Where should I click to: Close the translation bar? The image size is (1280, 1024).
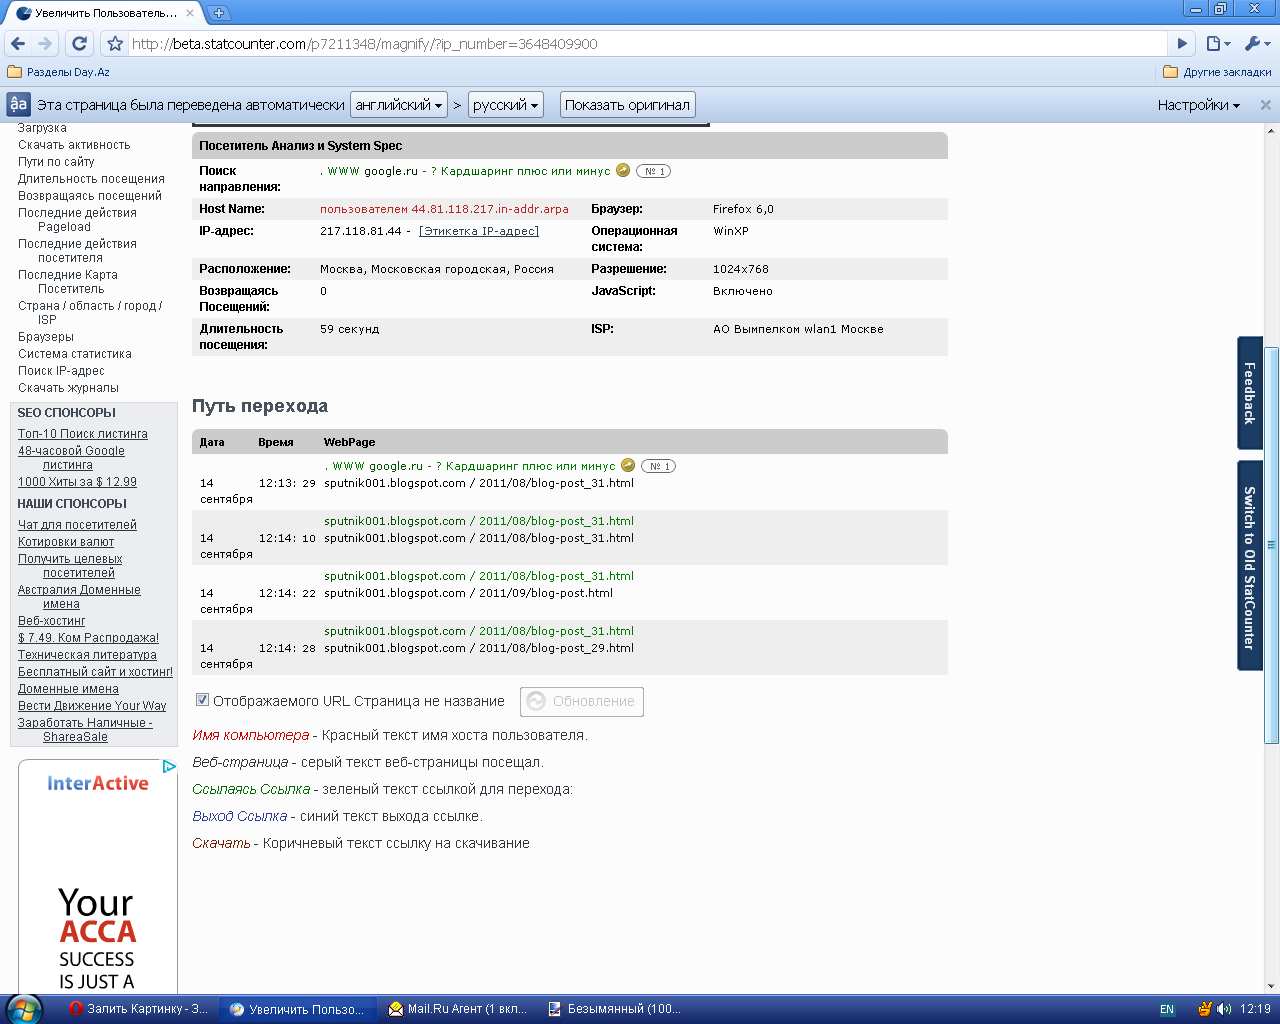[x=1265, y=105]
